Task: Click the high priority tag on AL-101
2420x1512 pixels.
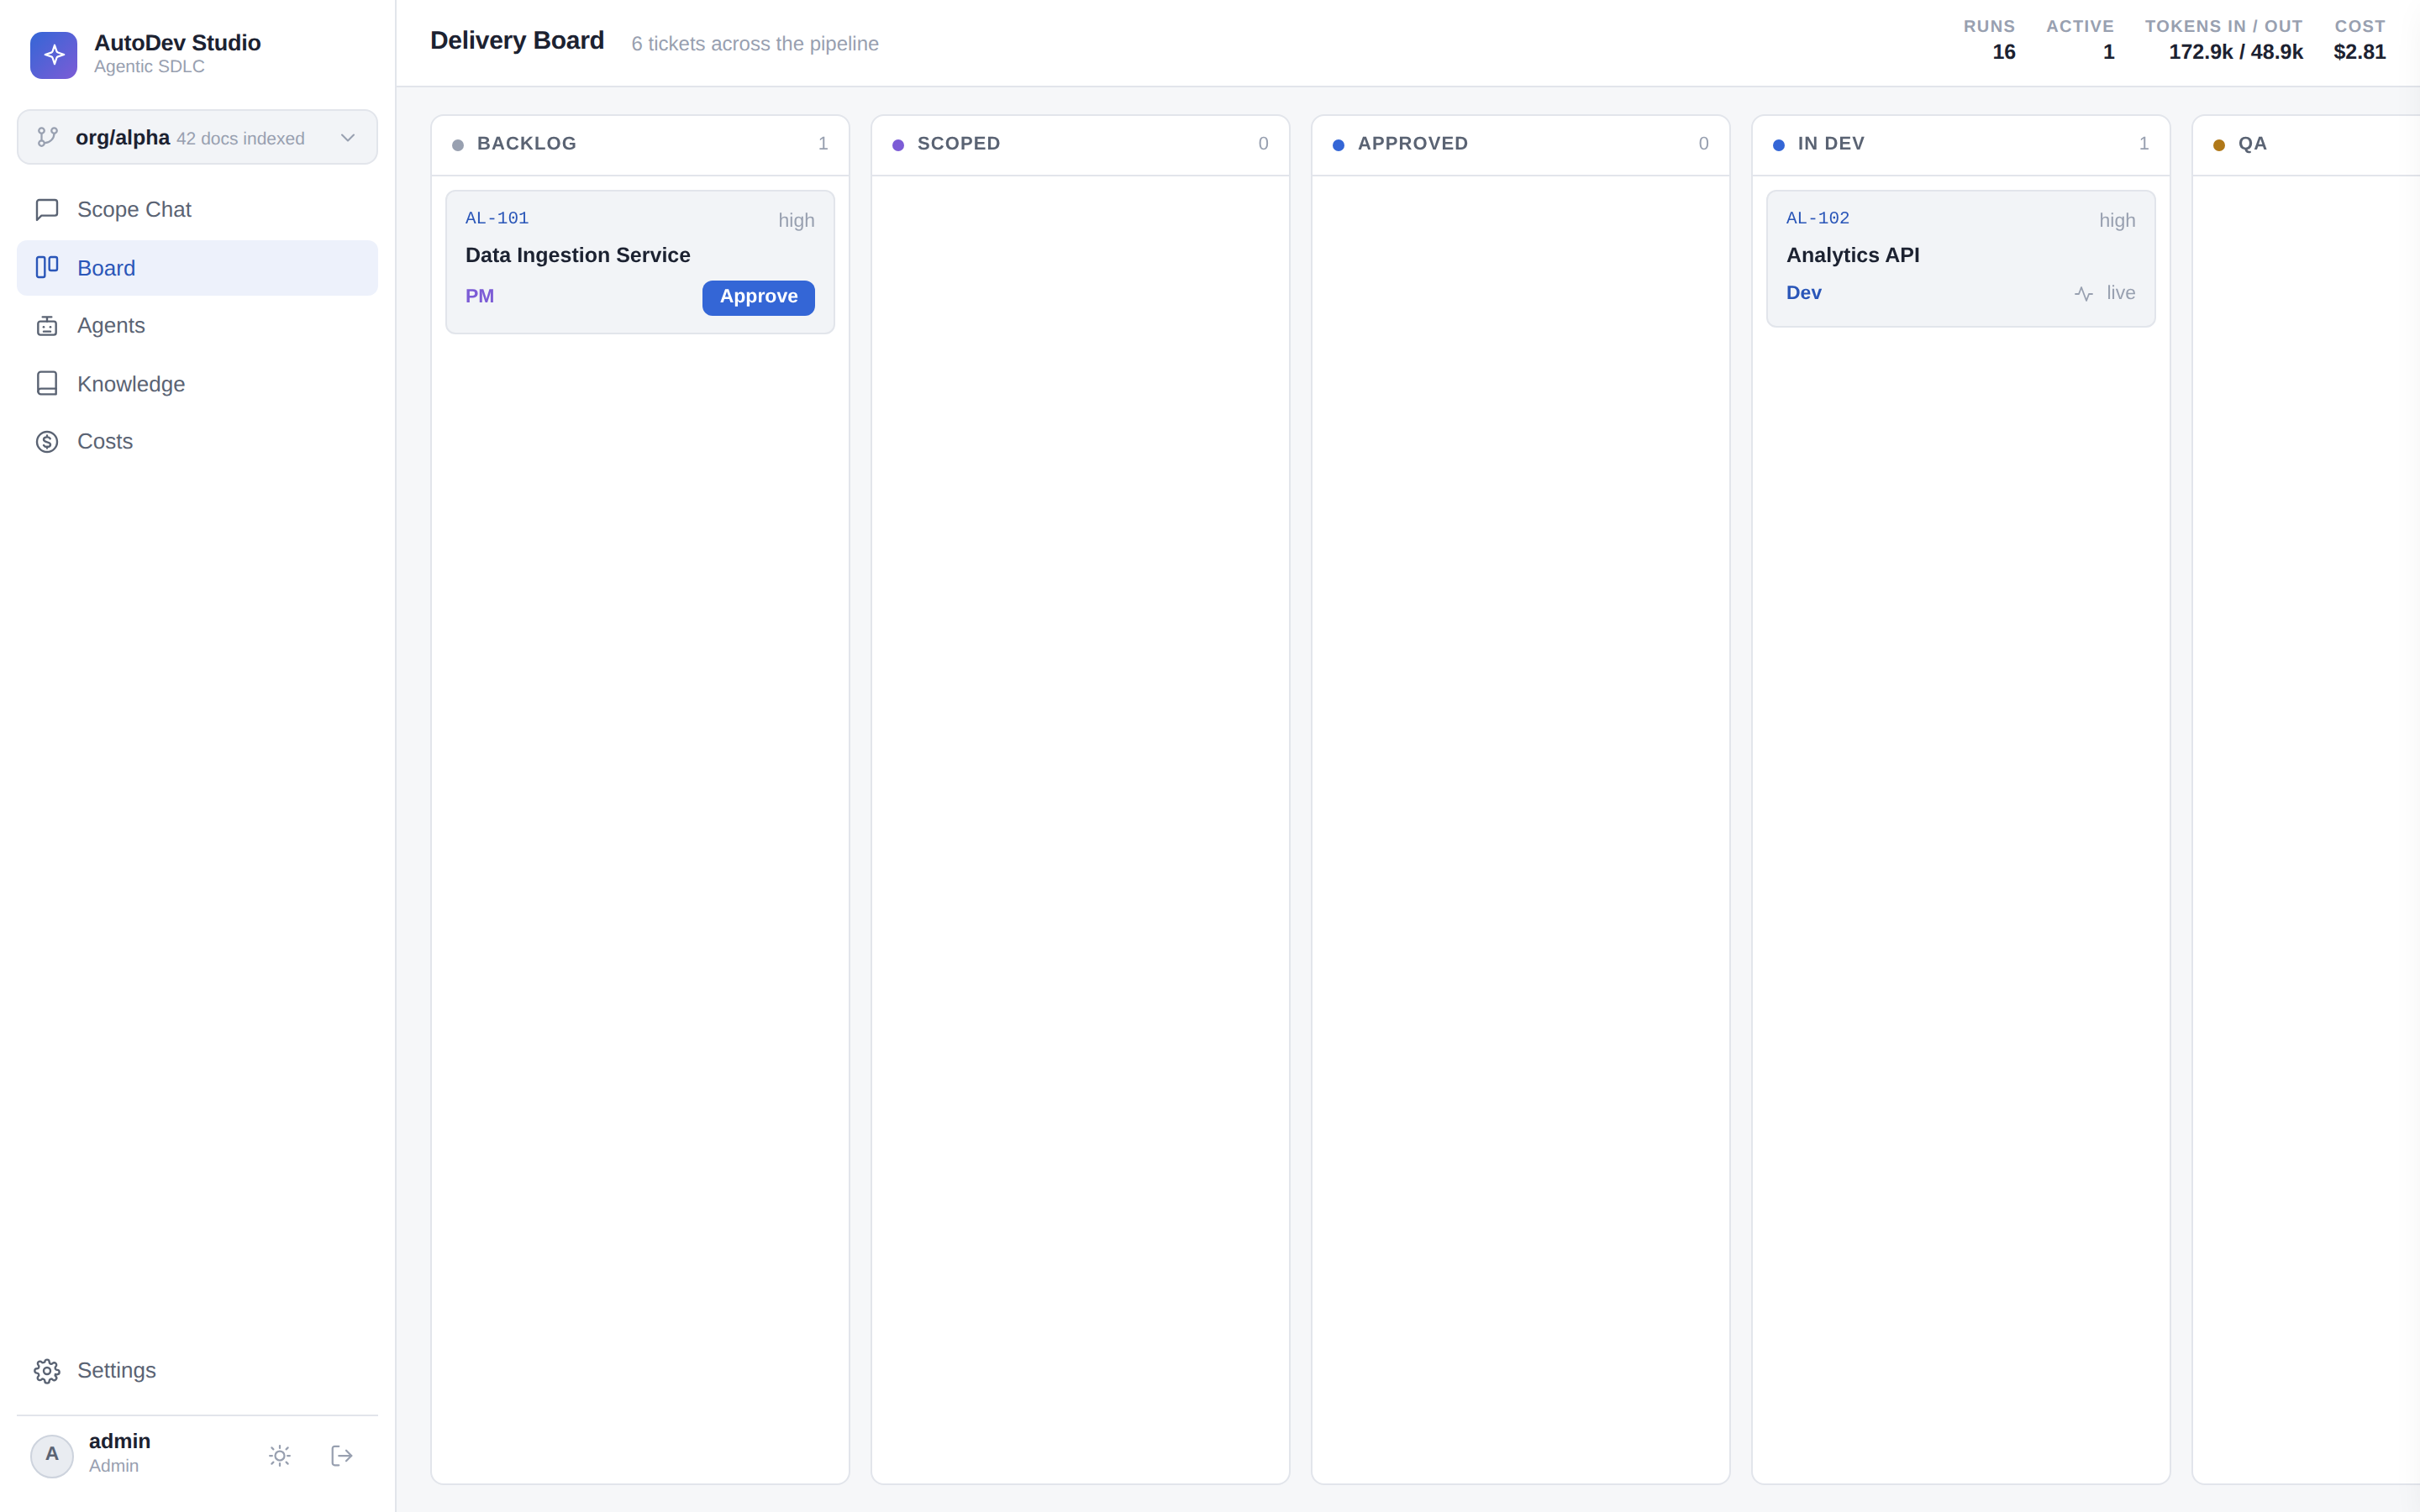Action: [x=796, y=220]
